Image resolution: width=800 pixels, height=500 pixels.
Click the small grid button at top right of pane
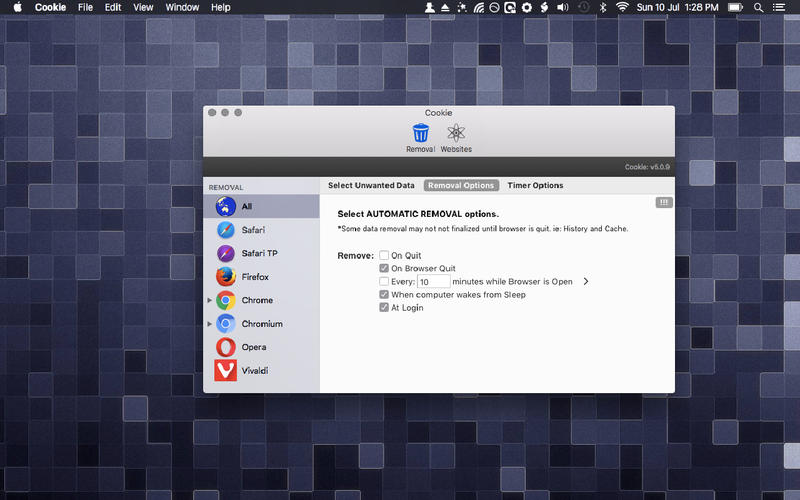(664, 203)
